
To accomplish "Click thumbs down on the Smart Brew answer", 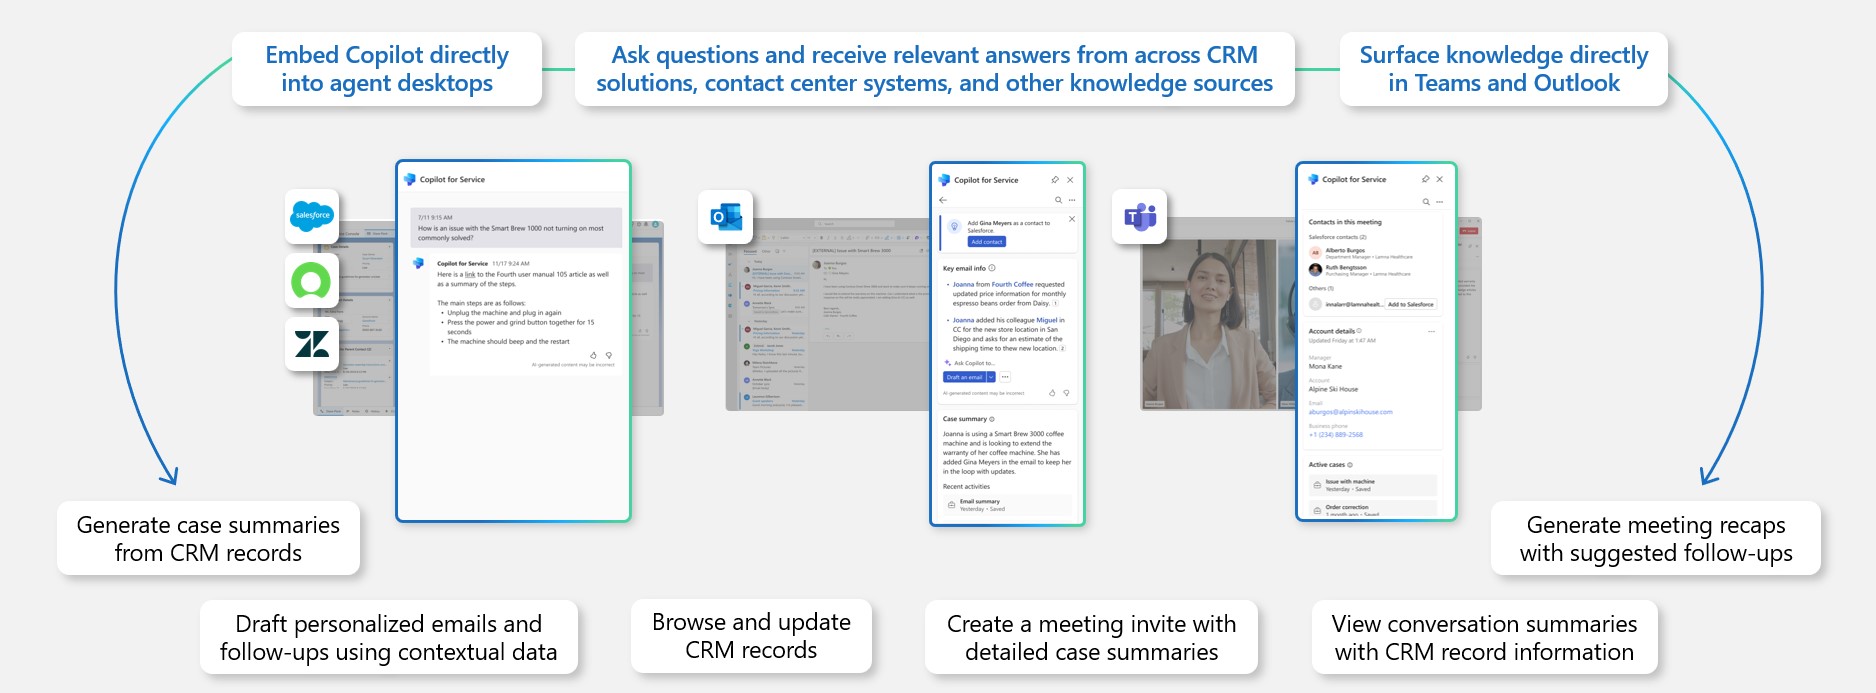I will pyautogui.click(x=608, y=355).
